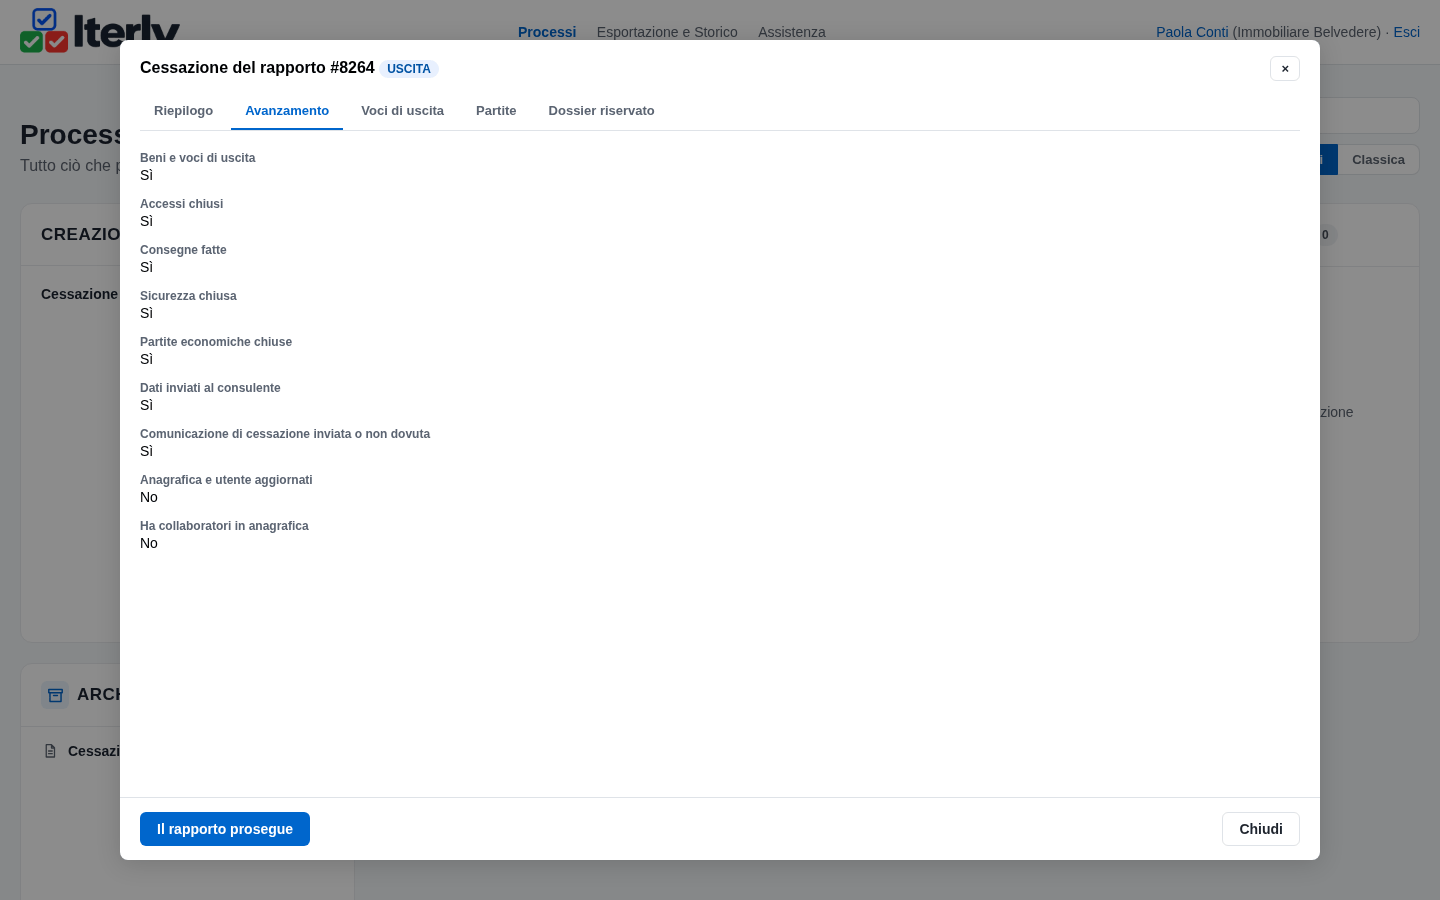Viewport: 1440px width, 900px height.
Task: Click the No value under Ha collaboratori in anagrafica
Action: [149, 543]
